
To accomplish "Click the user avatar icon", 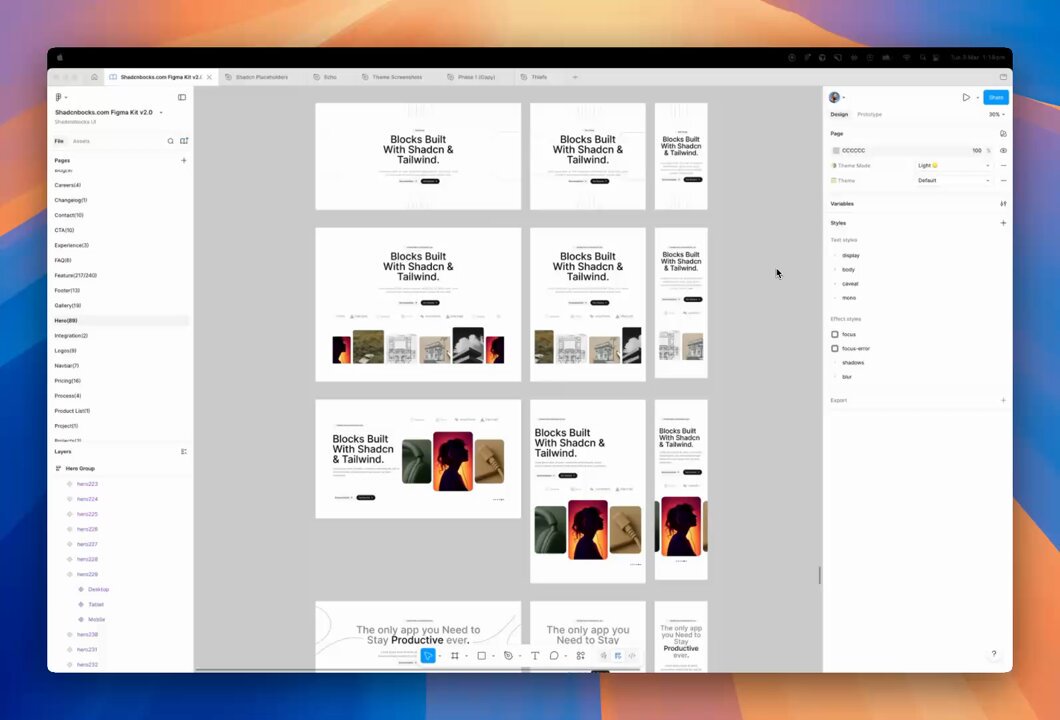I will coord(834,97).
